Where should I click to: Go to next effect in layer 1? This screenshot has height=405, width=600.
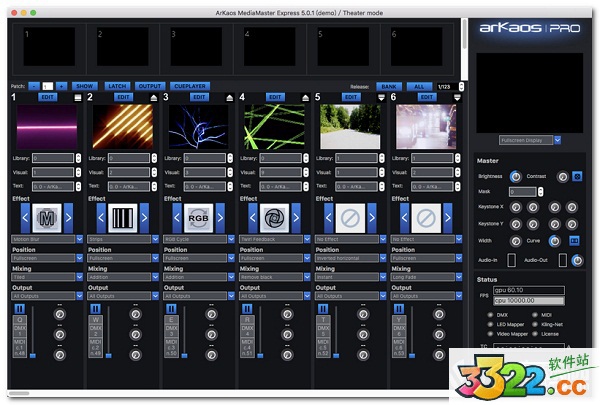pos(68,218)
